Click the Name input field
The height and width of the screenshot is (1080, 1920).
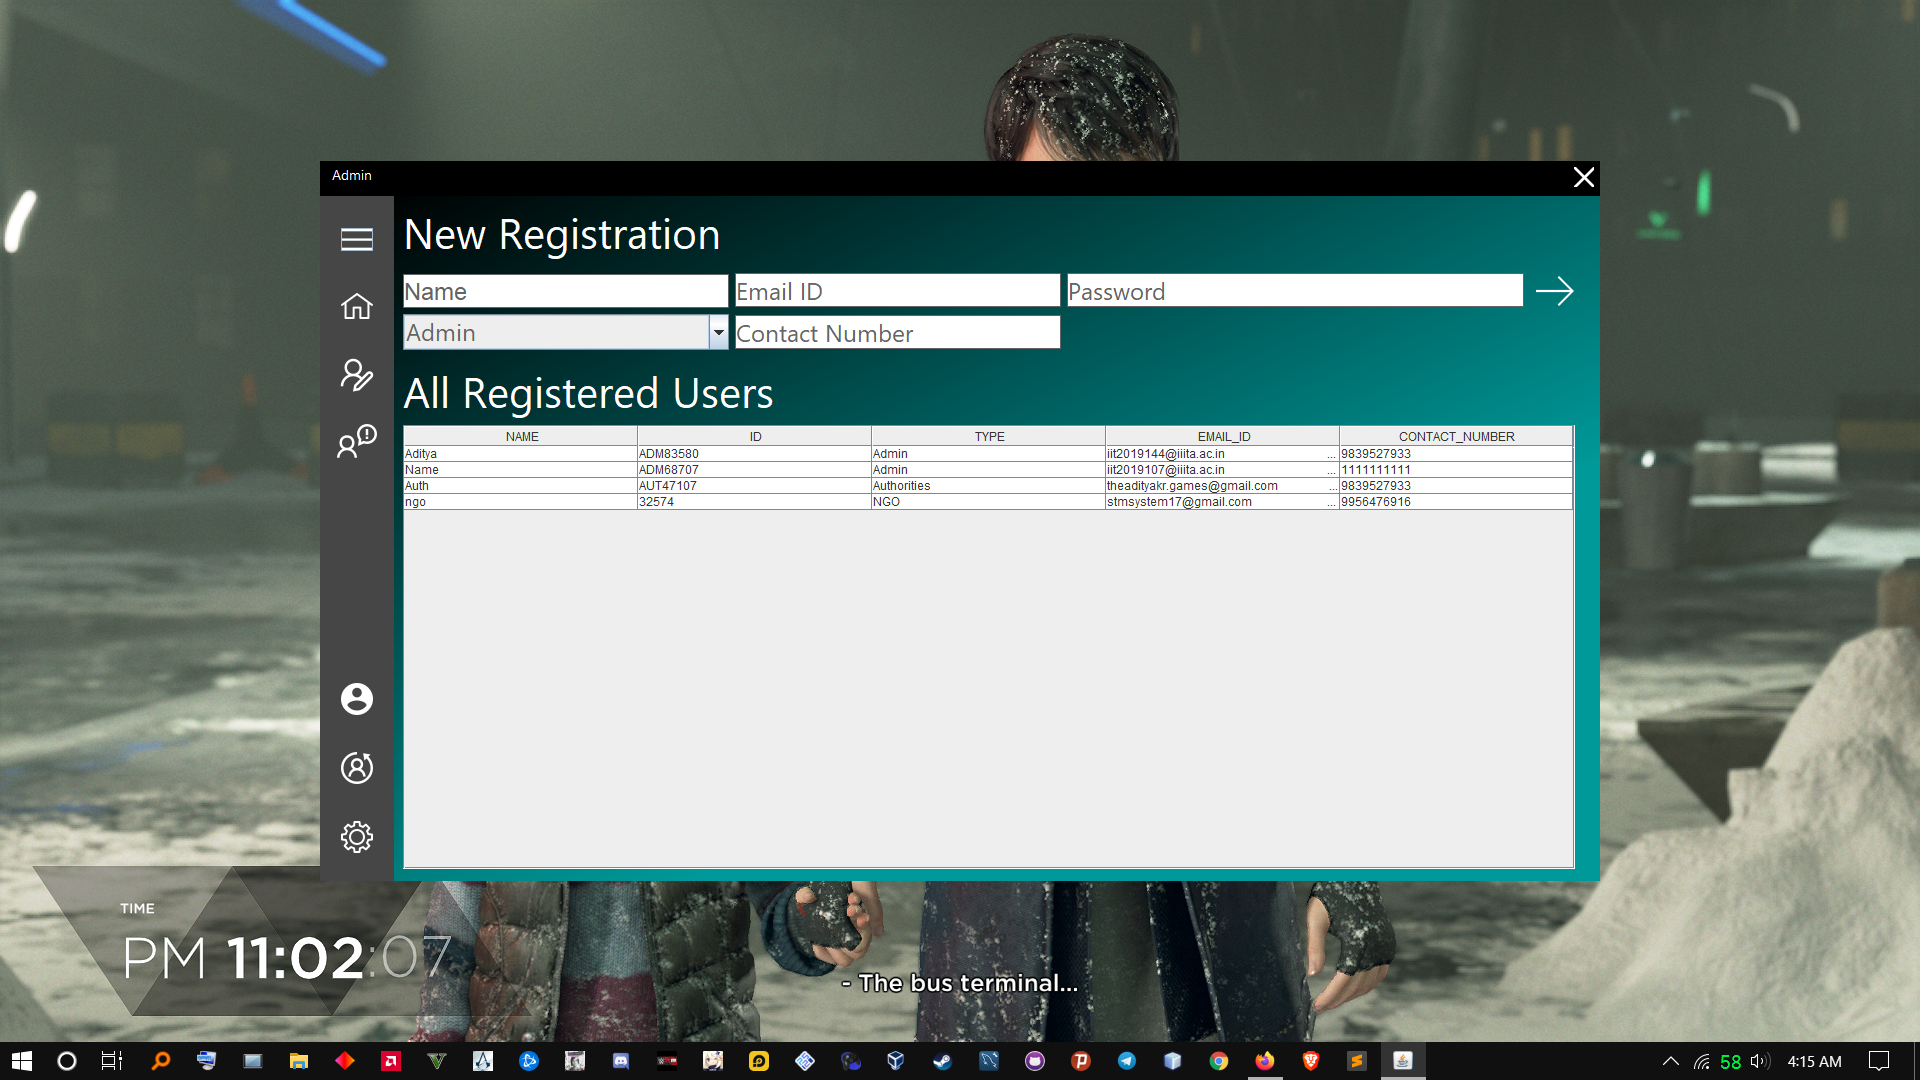pyautogui.click(x=565, y=291)
